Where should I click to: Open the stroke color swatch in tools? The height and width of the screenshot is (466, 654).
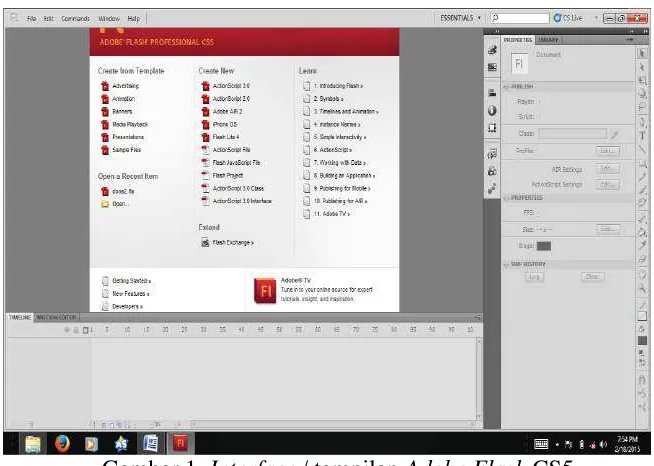pos(642,316)
